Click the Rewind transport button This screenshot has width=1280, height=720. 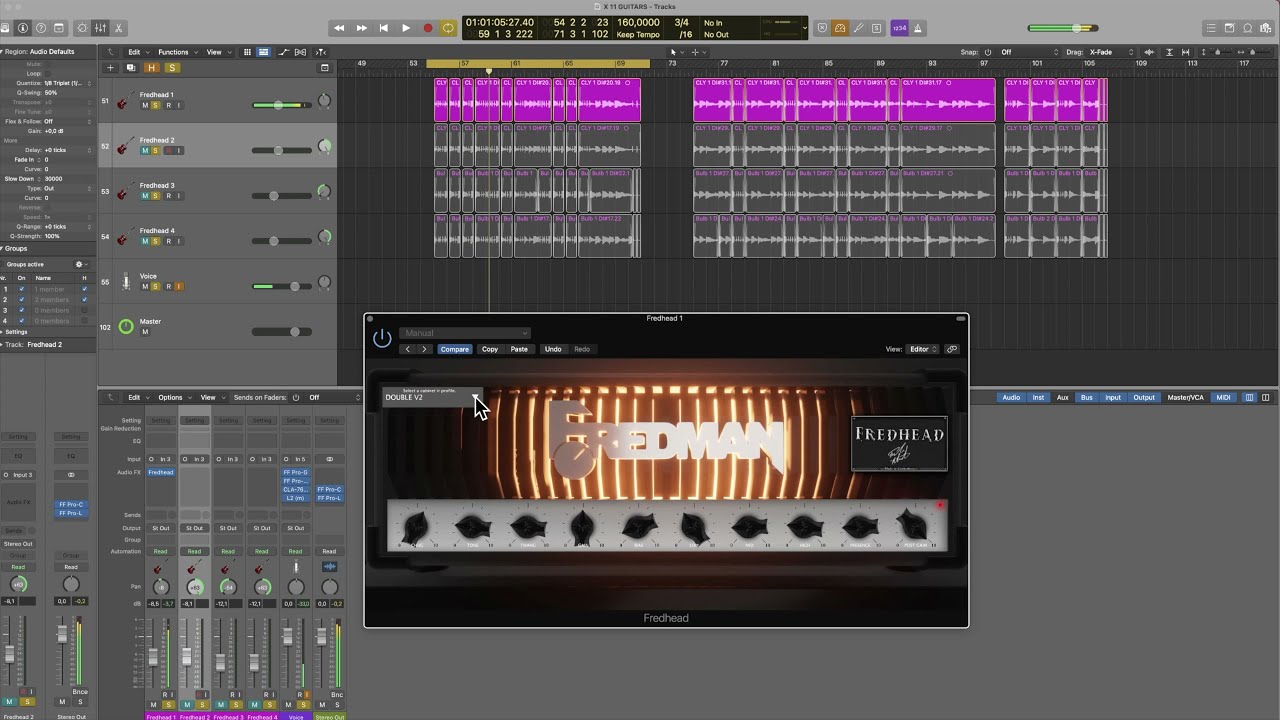(x=339, y=28)
